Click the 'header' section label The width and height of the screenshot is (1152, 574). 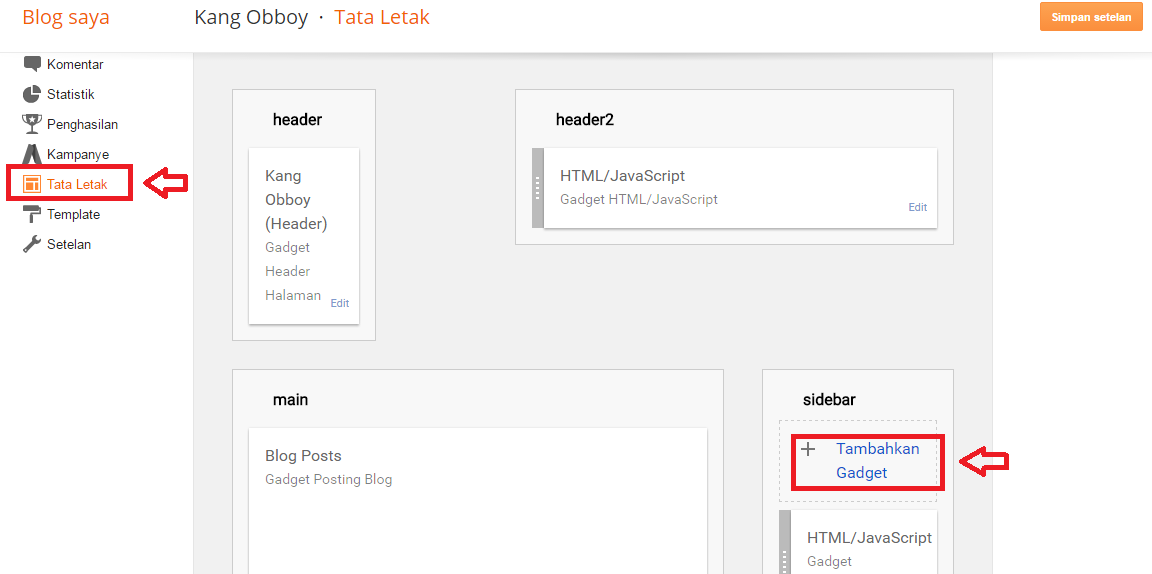pyautogui.click(x=298, y=119)
